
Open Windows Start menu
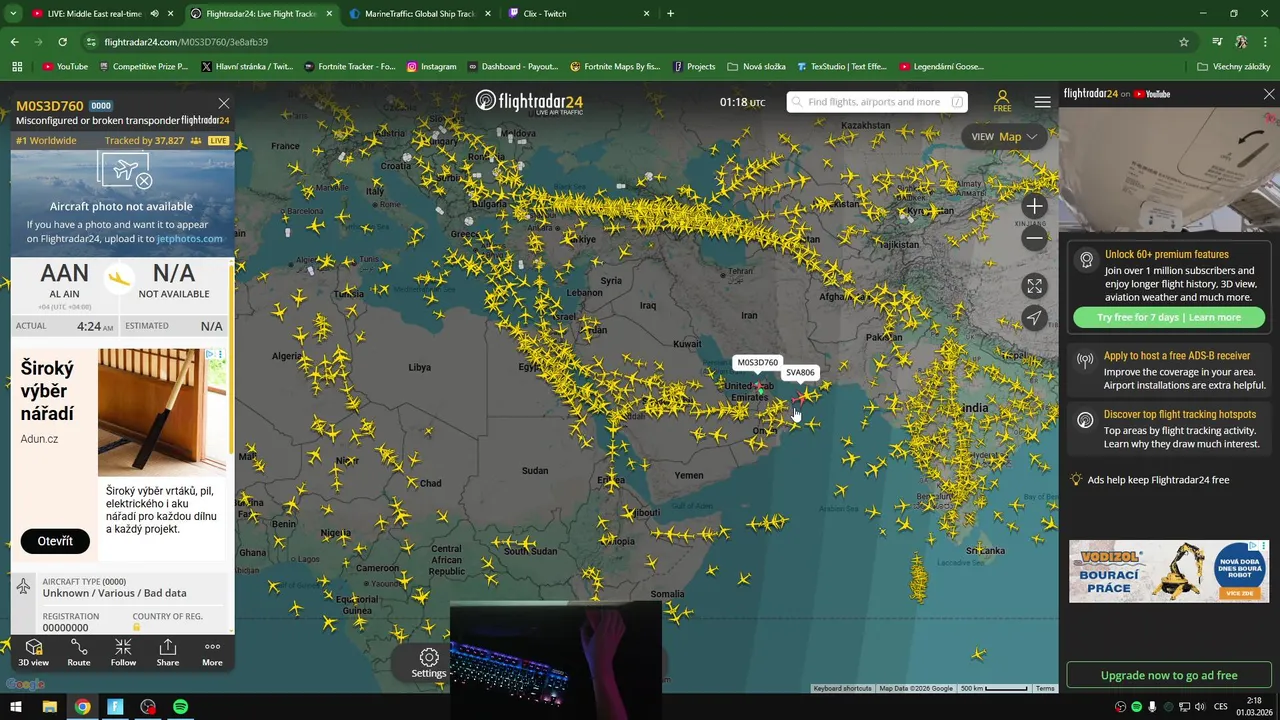(16, 707)
